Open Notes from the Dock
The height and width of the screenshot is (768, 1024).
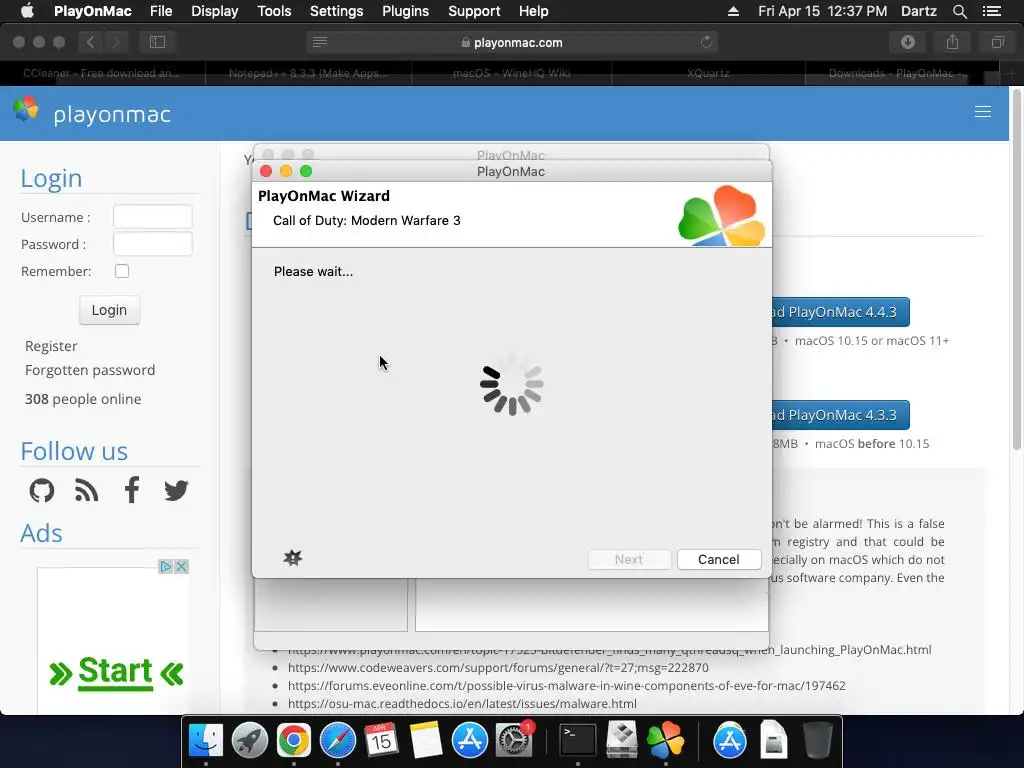[x=426, y=741]
